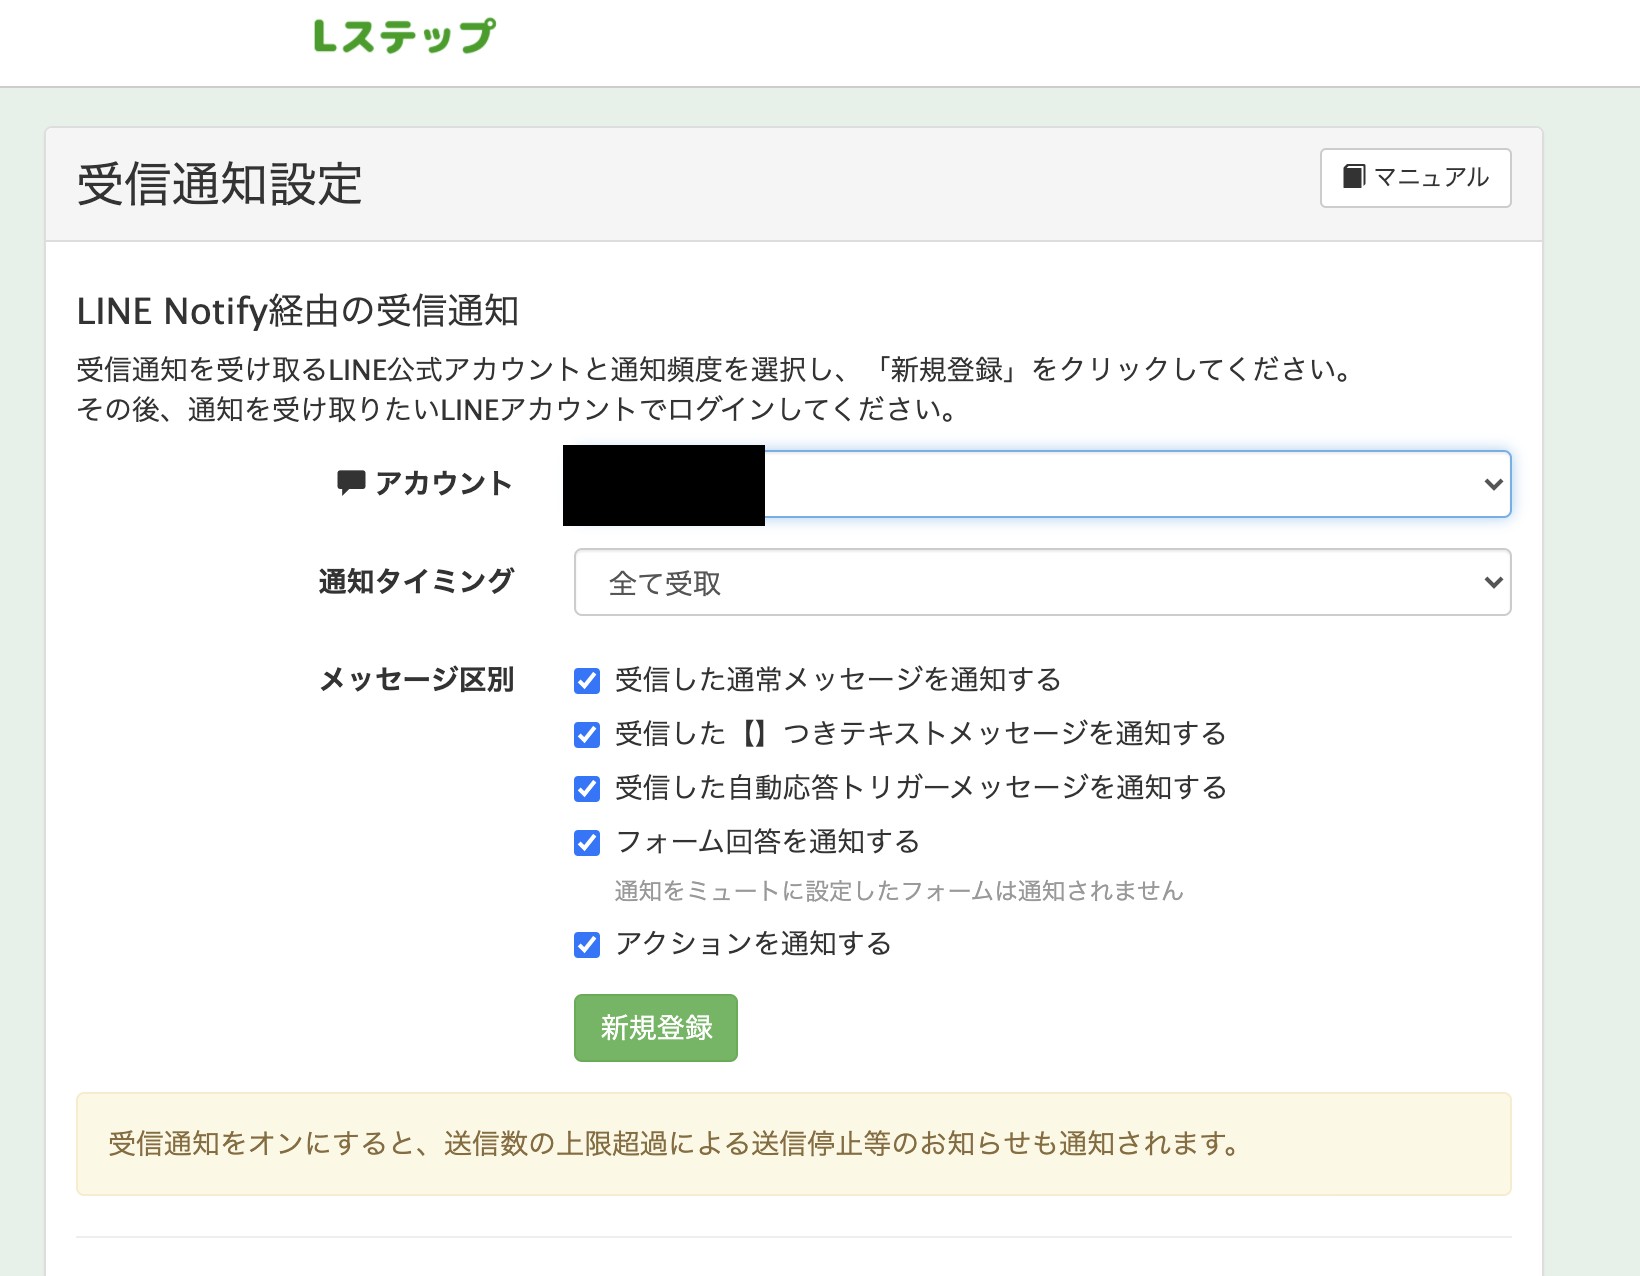Image resolution: width=1640 pixels, height=1276 pixels.
Task: Click the line starting その後、通知を受け取りたい
Action: (518, 410)
